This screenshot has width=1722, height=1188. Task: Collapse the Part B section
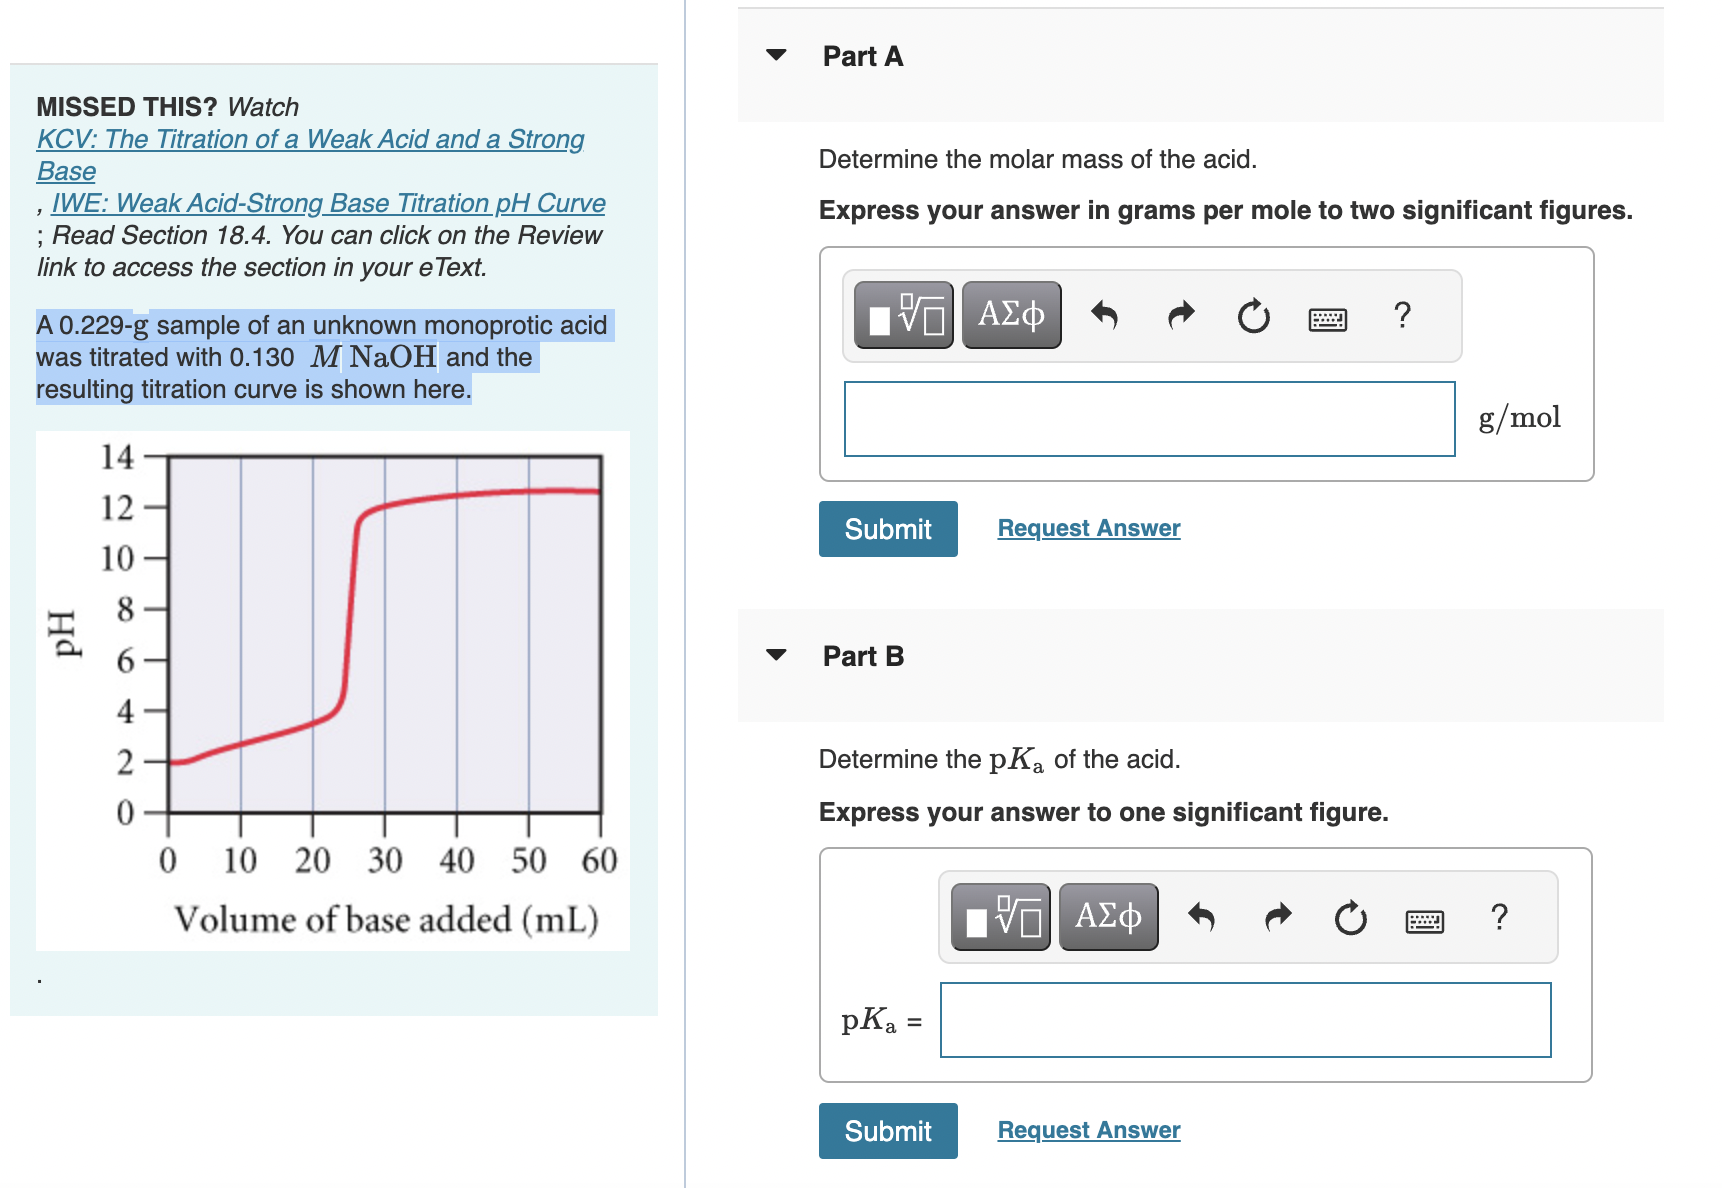(776, 656)
